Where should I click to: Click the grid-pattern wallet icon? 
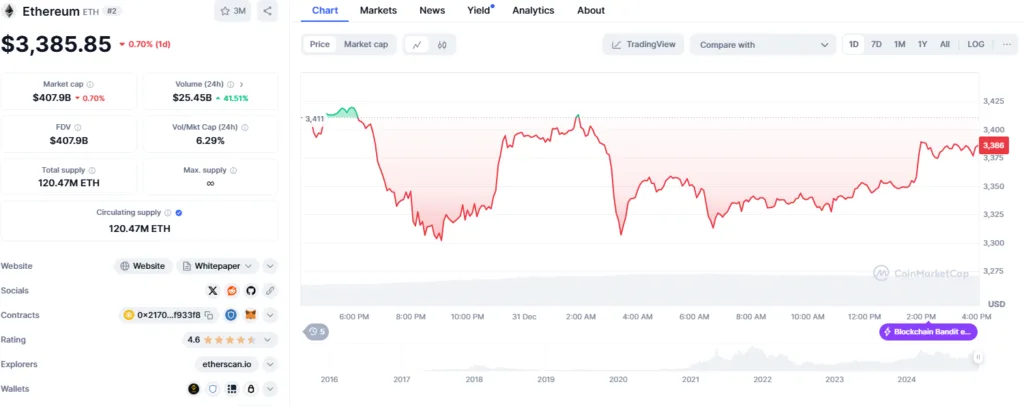(231, 389)
